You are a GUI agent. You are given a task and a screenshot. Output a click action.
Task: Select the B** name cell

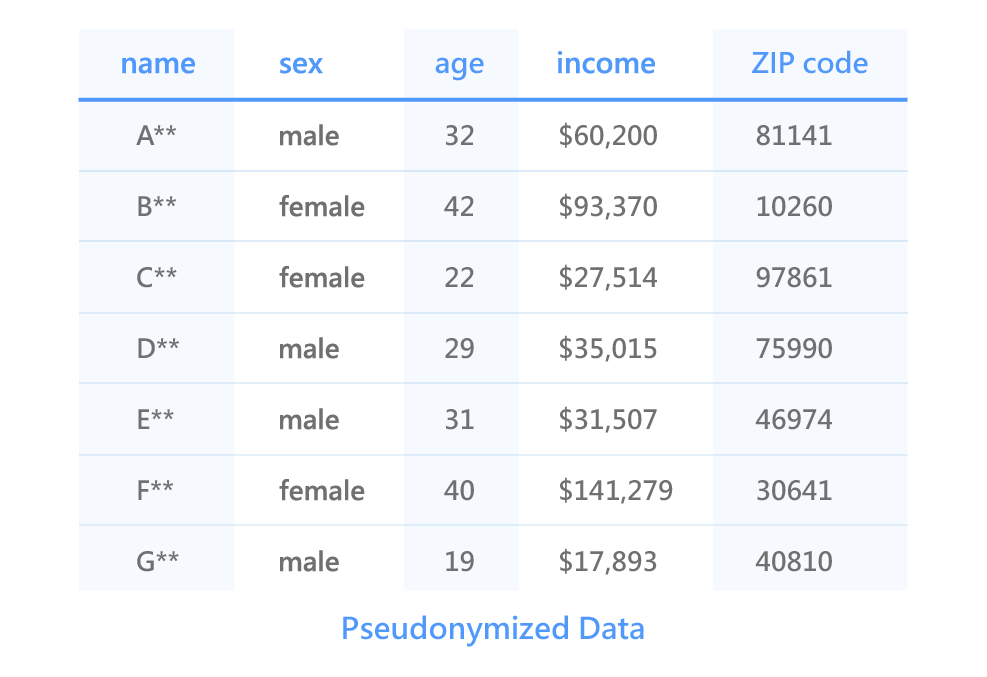click(x=157, y=207)
